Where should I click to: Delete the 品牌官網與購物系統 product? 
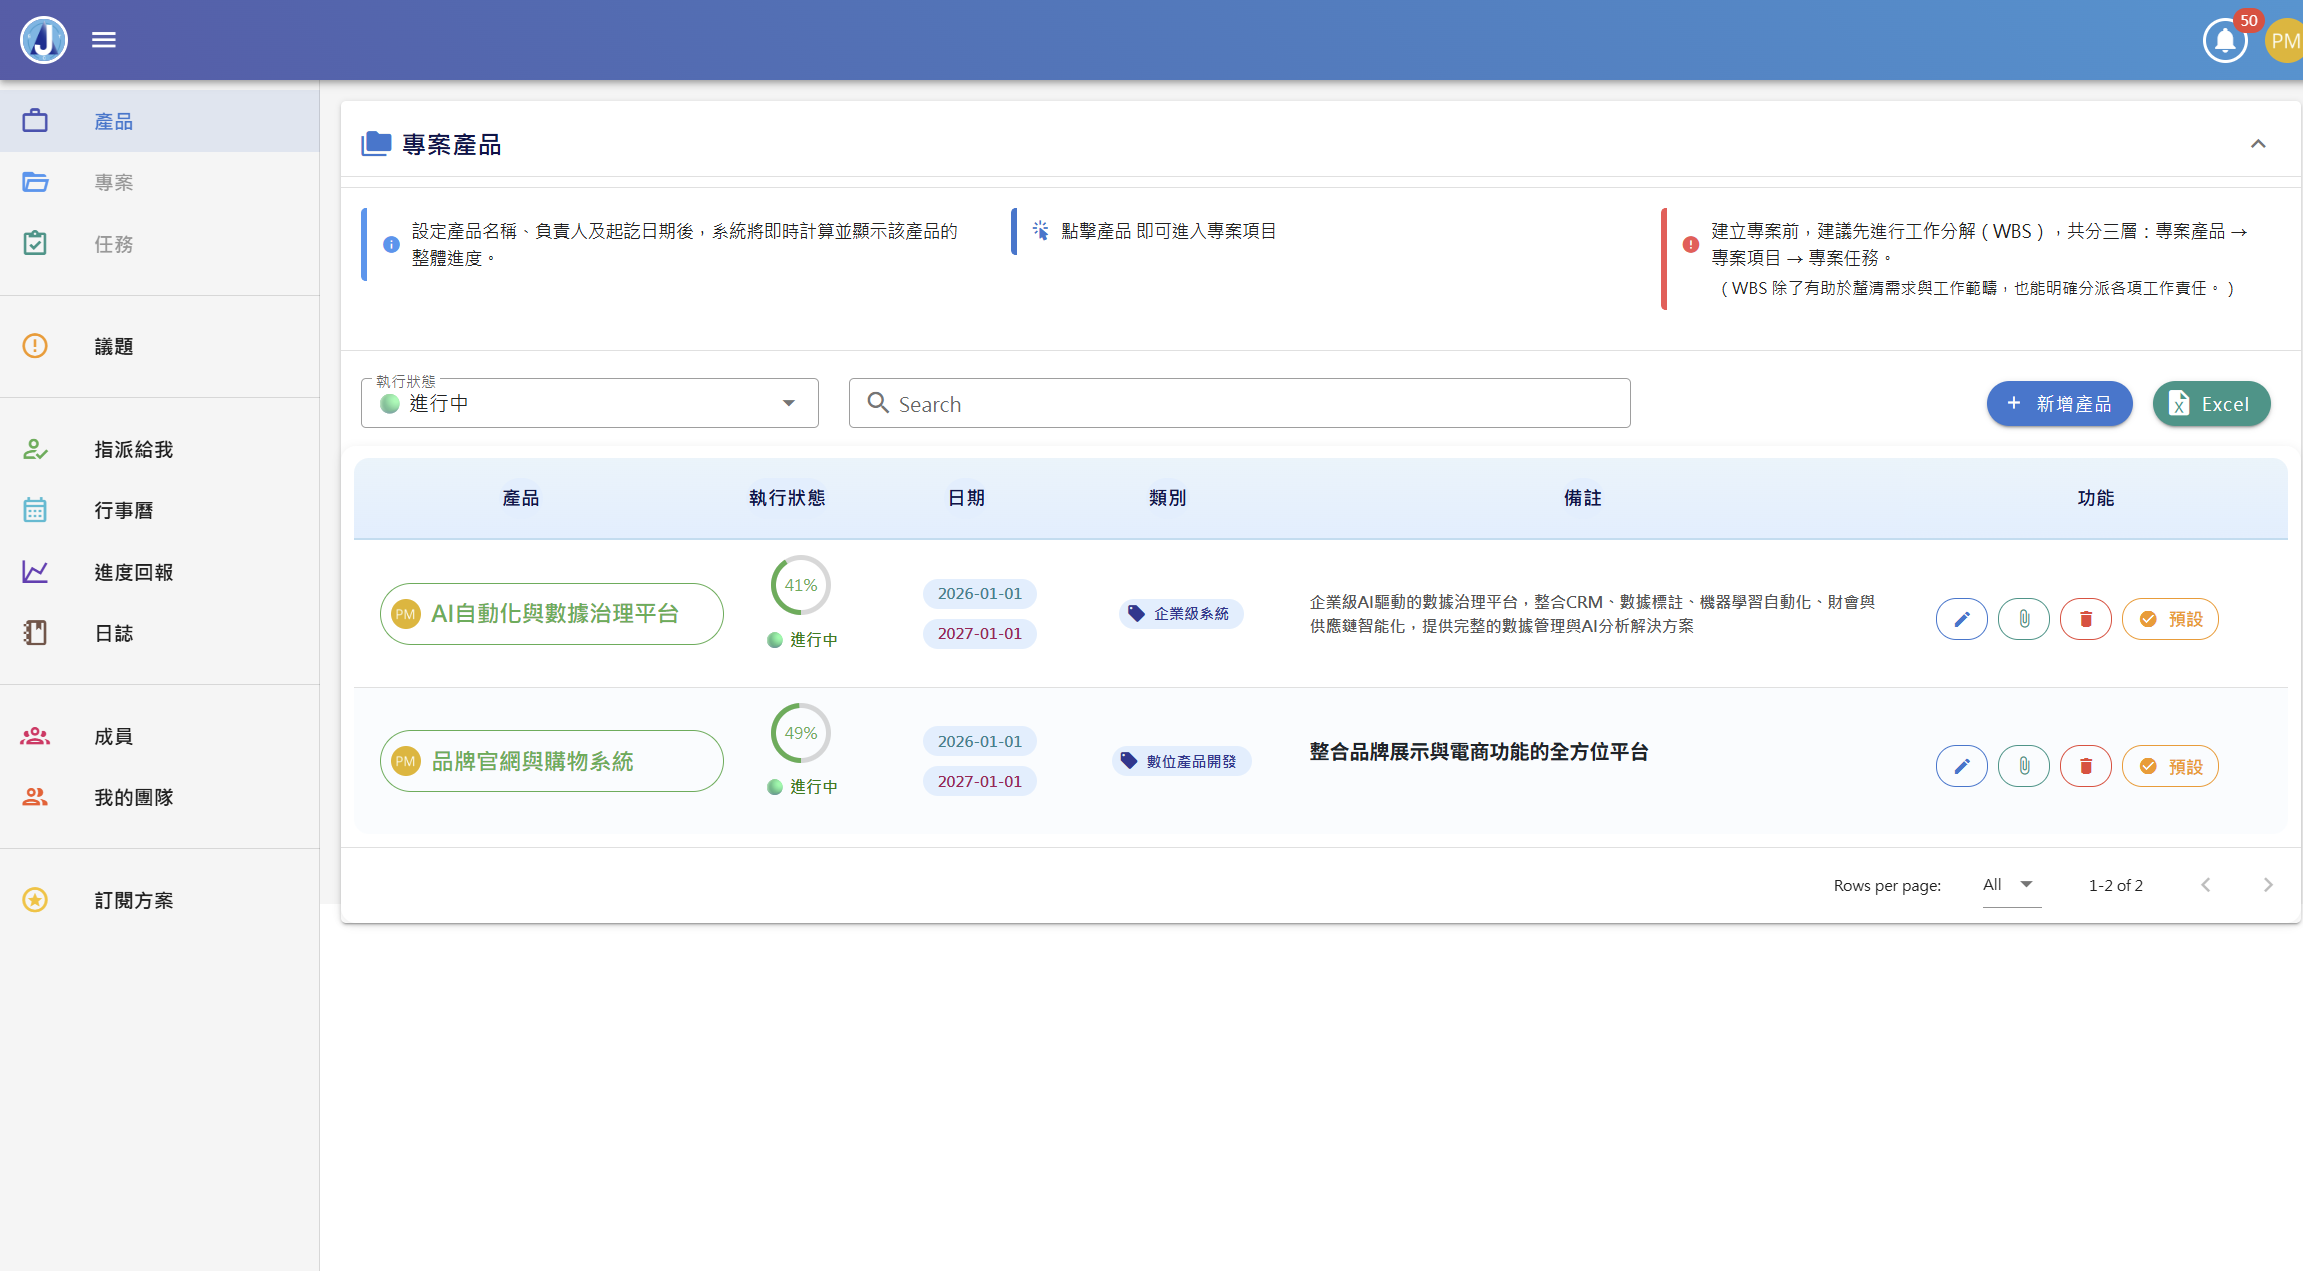2085,766
